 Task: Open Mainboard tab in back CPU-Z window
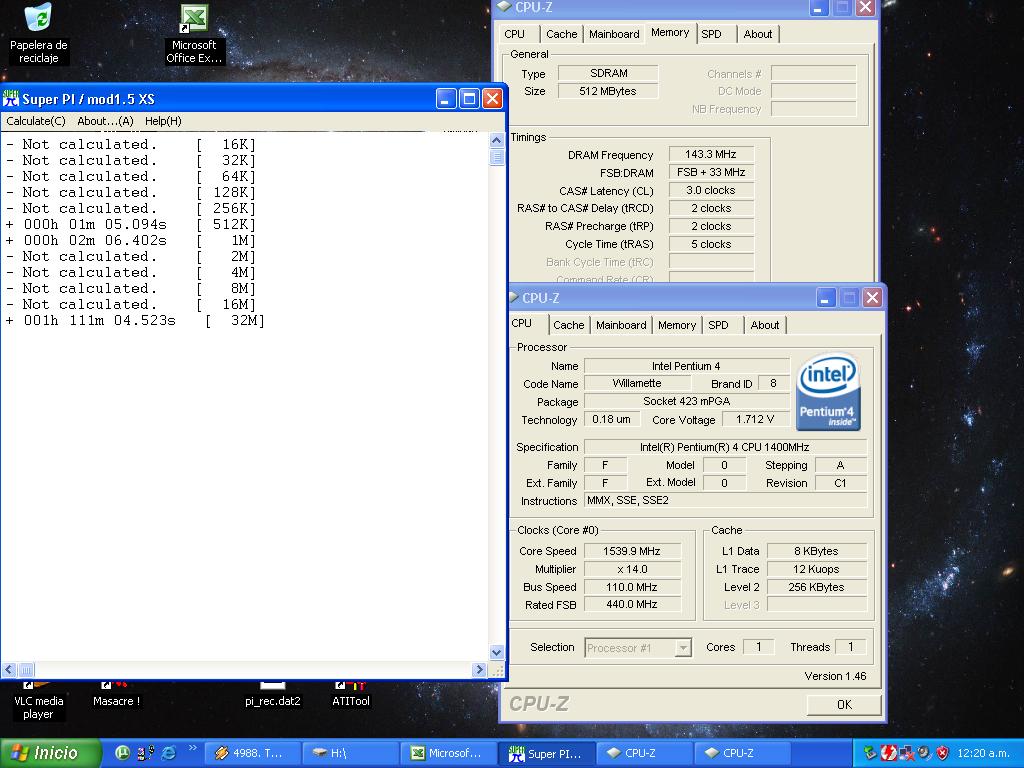[614, 34]
